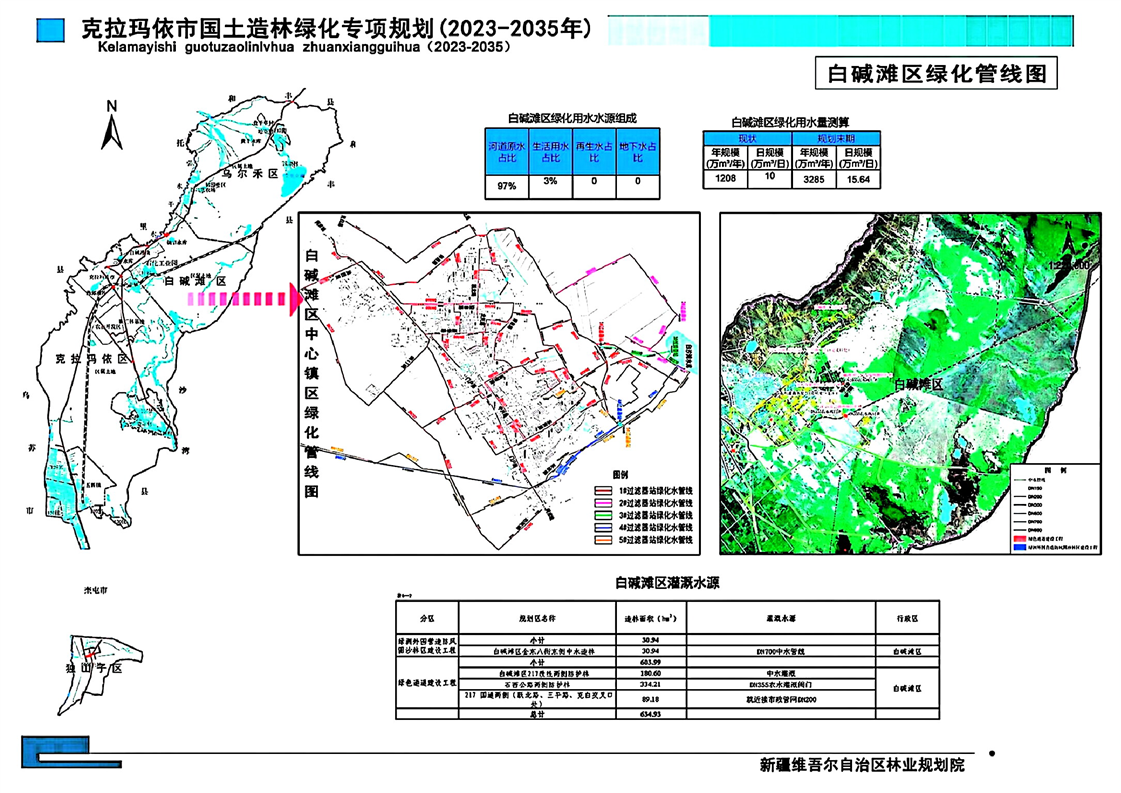This screenshot has height=793, width=1121.
Task: Click the 生活用水占比 header cell
Action: click(x=550, y=152)
